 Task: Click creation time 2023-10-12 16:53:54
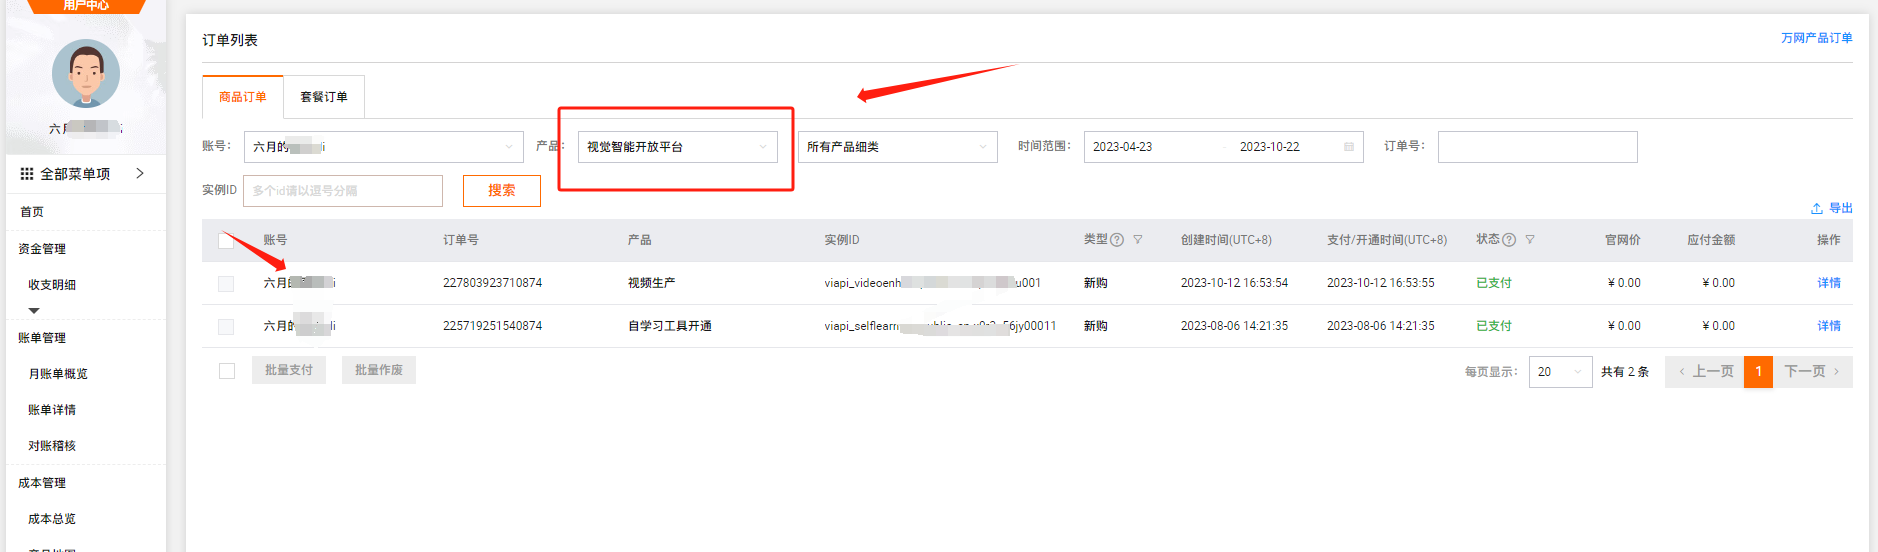[x=1234, y=283]
